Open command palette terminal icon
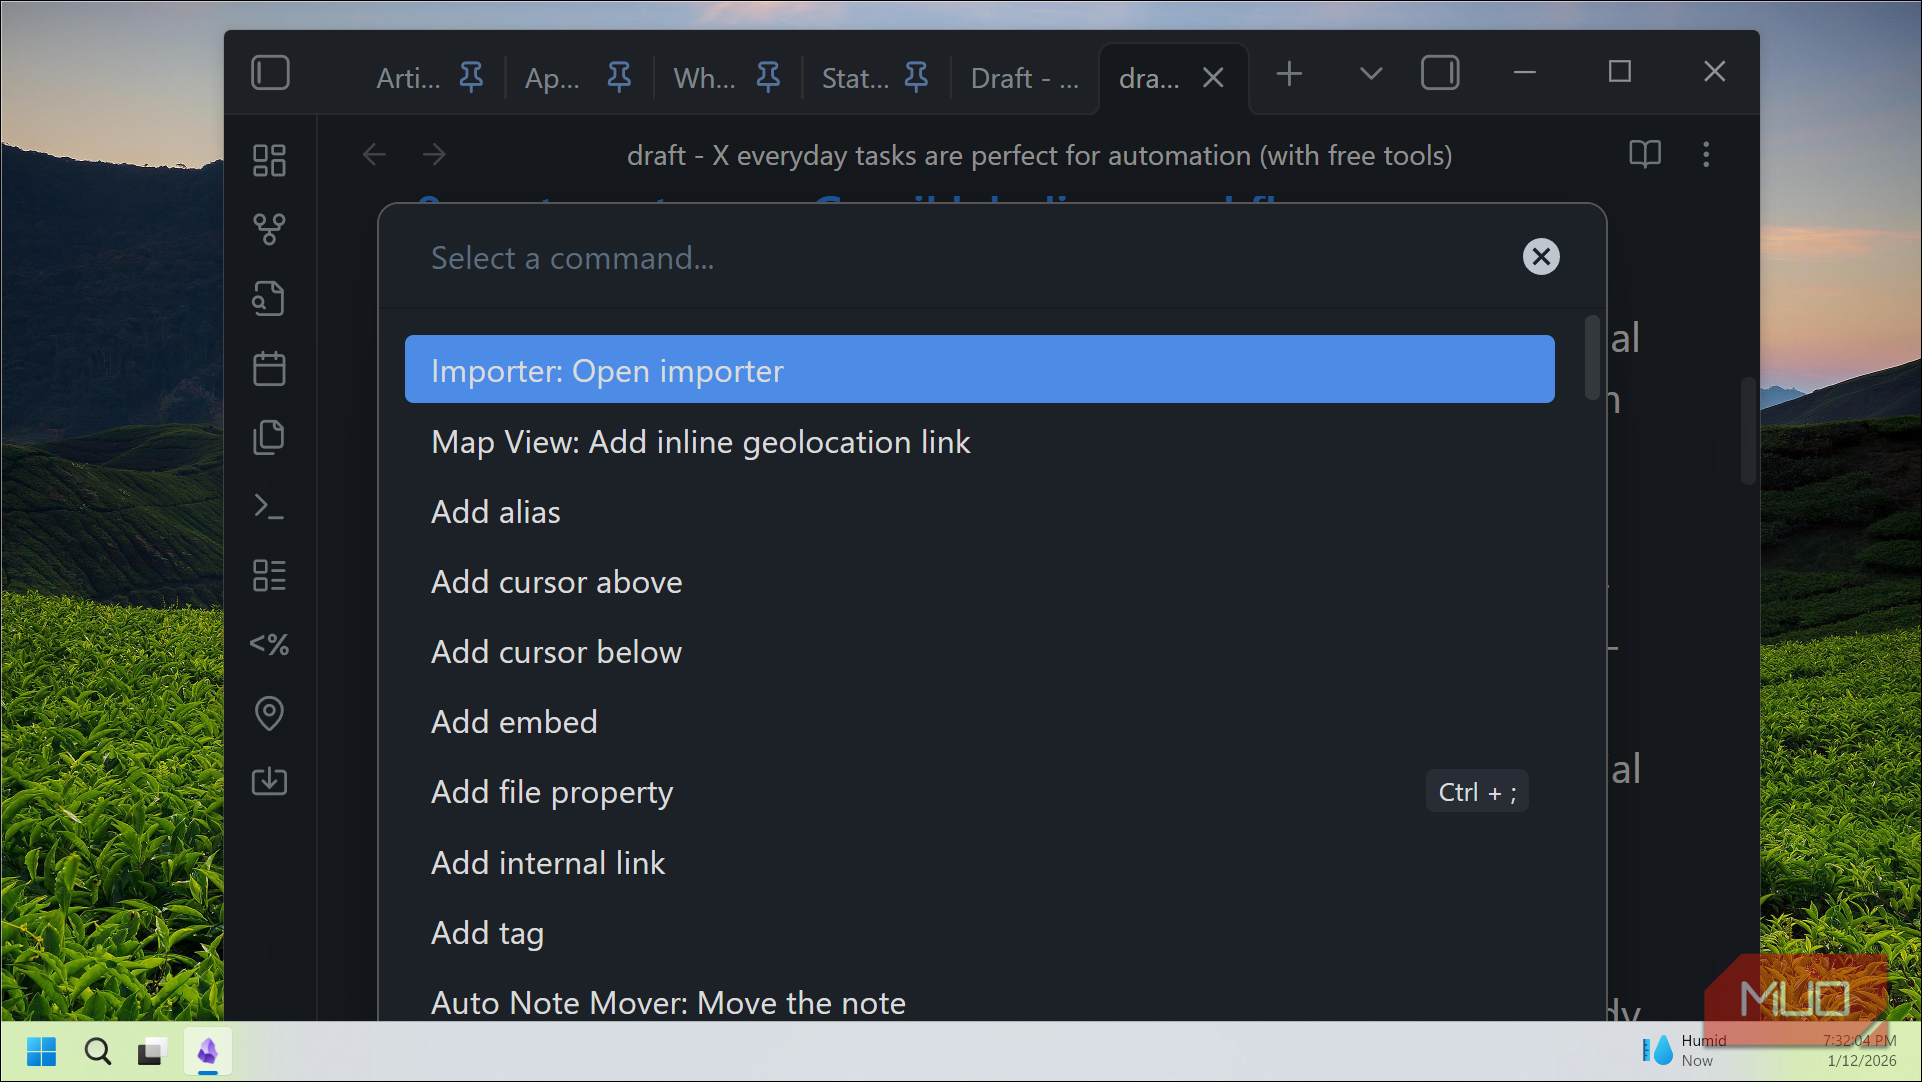1922x1082 pixels. (x=269, y=506)
